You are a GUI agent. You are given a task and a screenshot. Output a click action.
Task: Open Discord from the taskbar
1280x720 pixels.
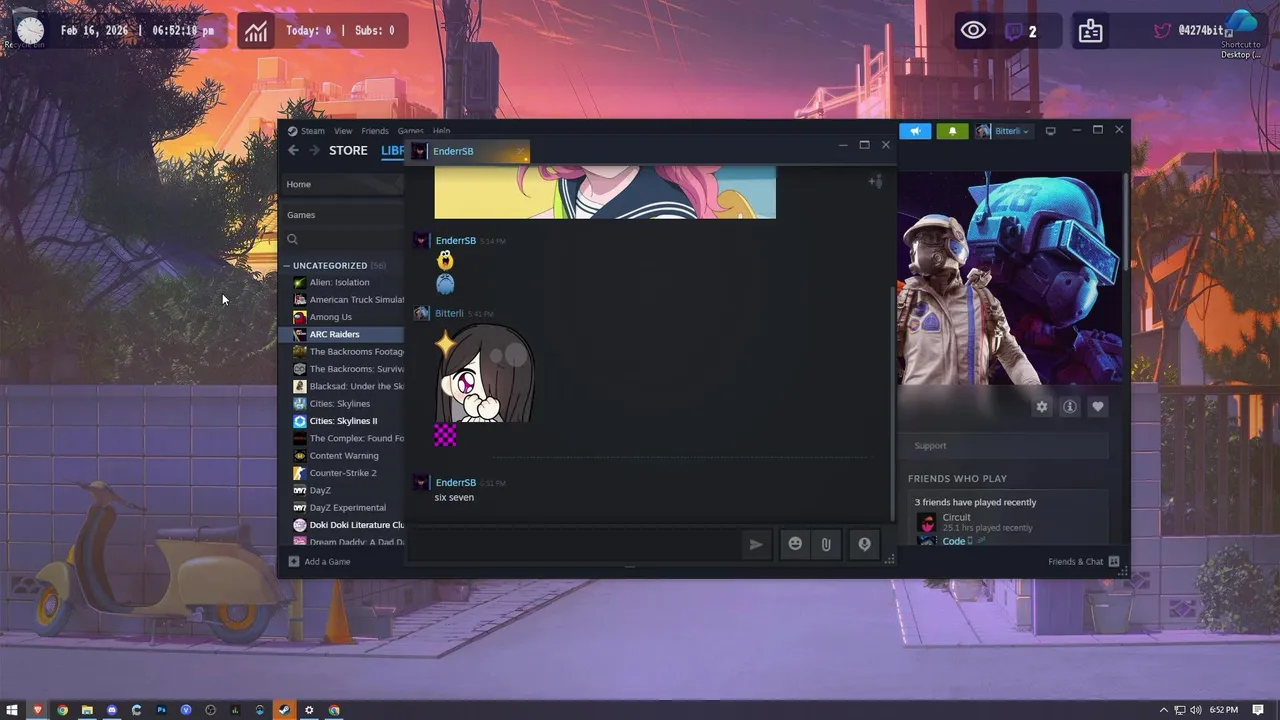pyautogui.click(x=112, y=710)
